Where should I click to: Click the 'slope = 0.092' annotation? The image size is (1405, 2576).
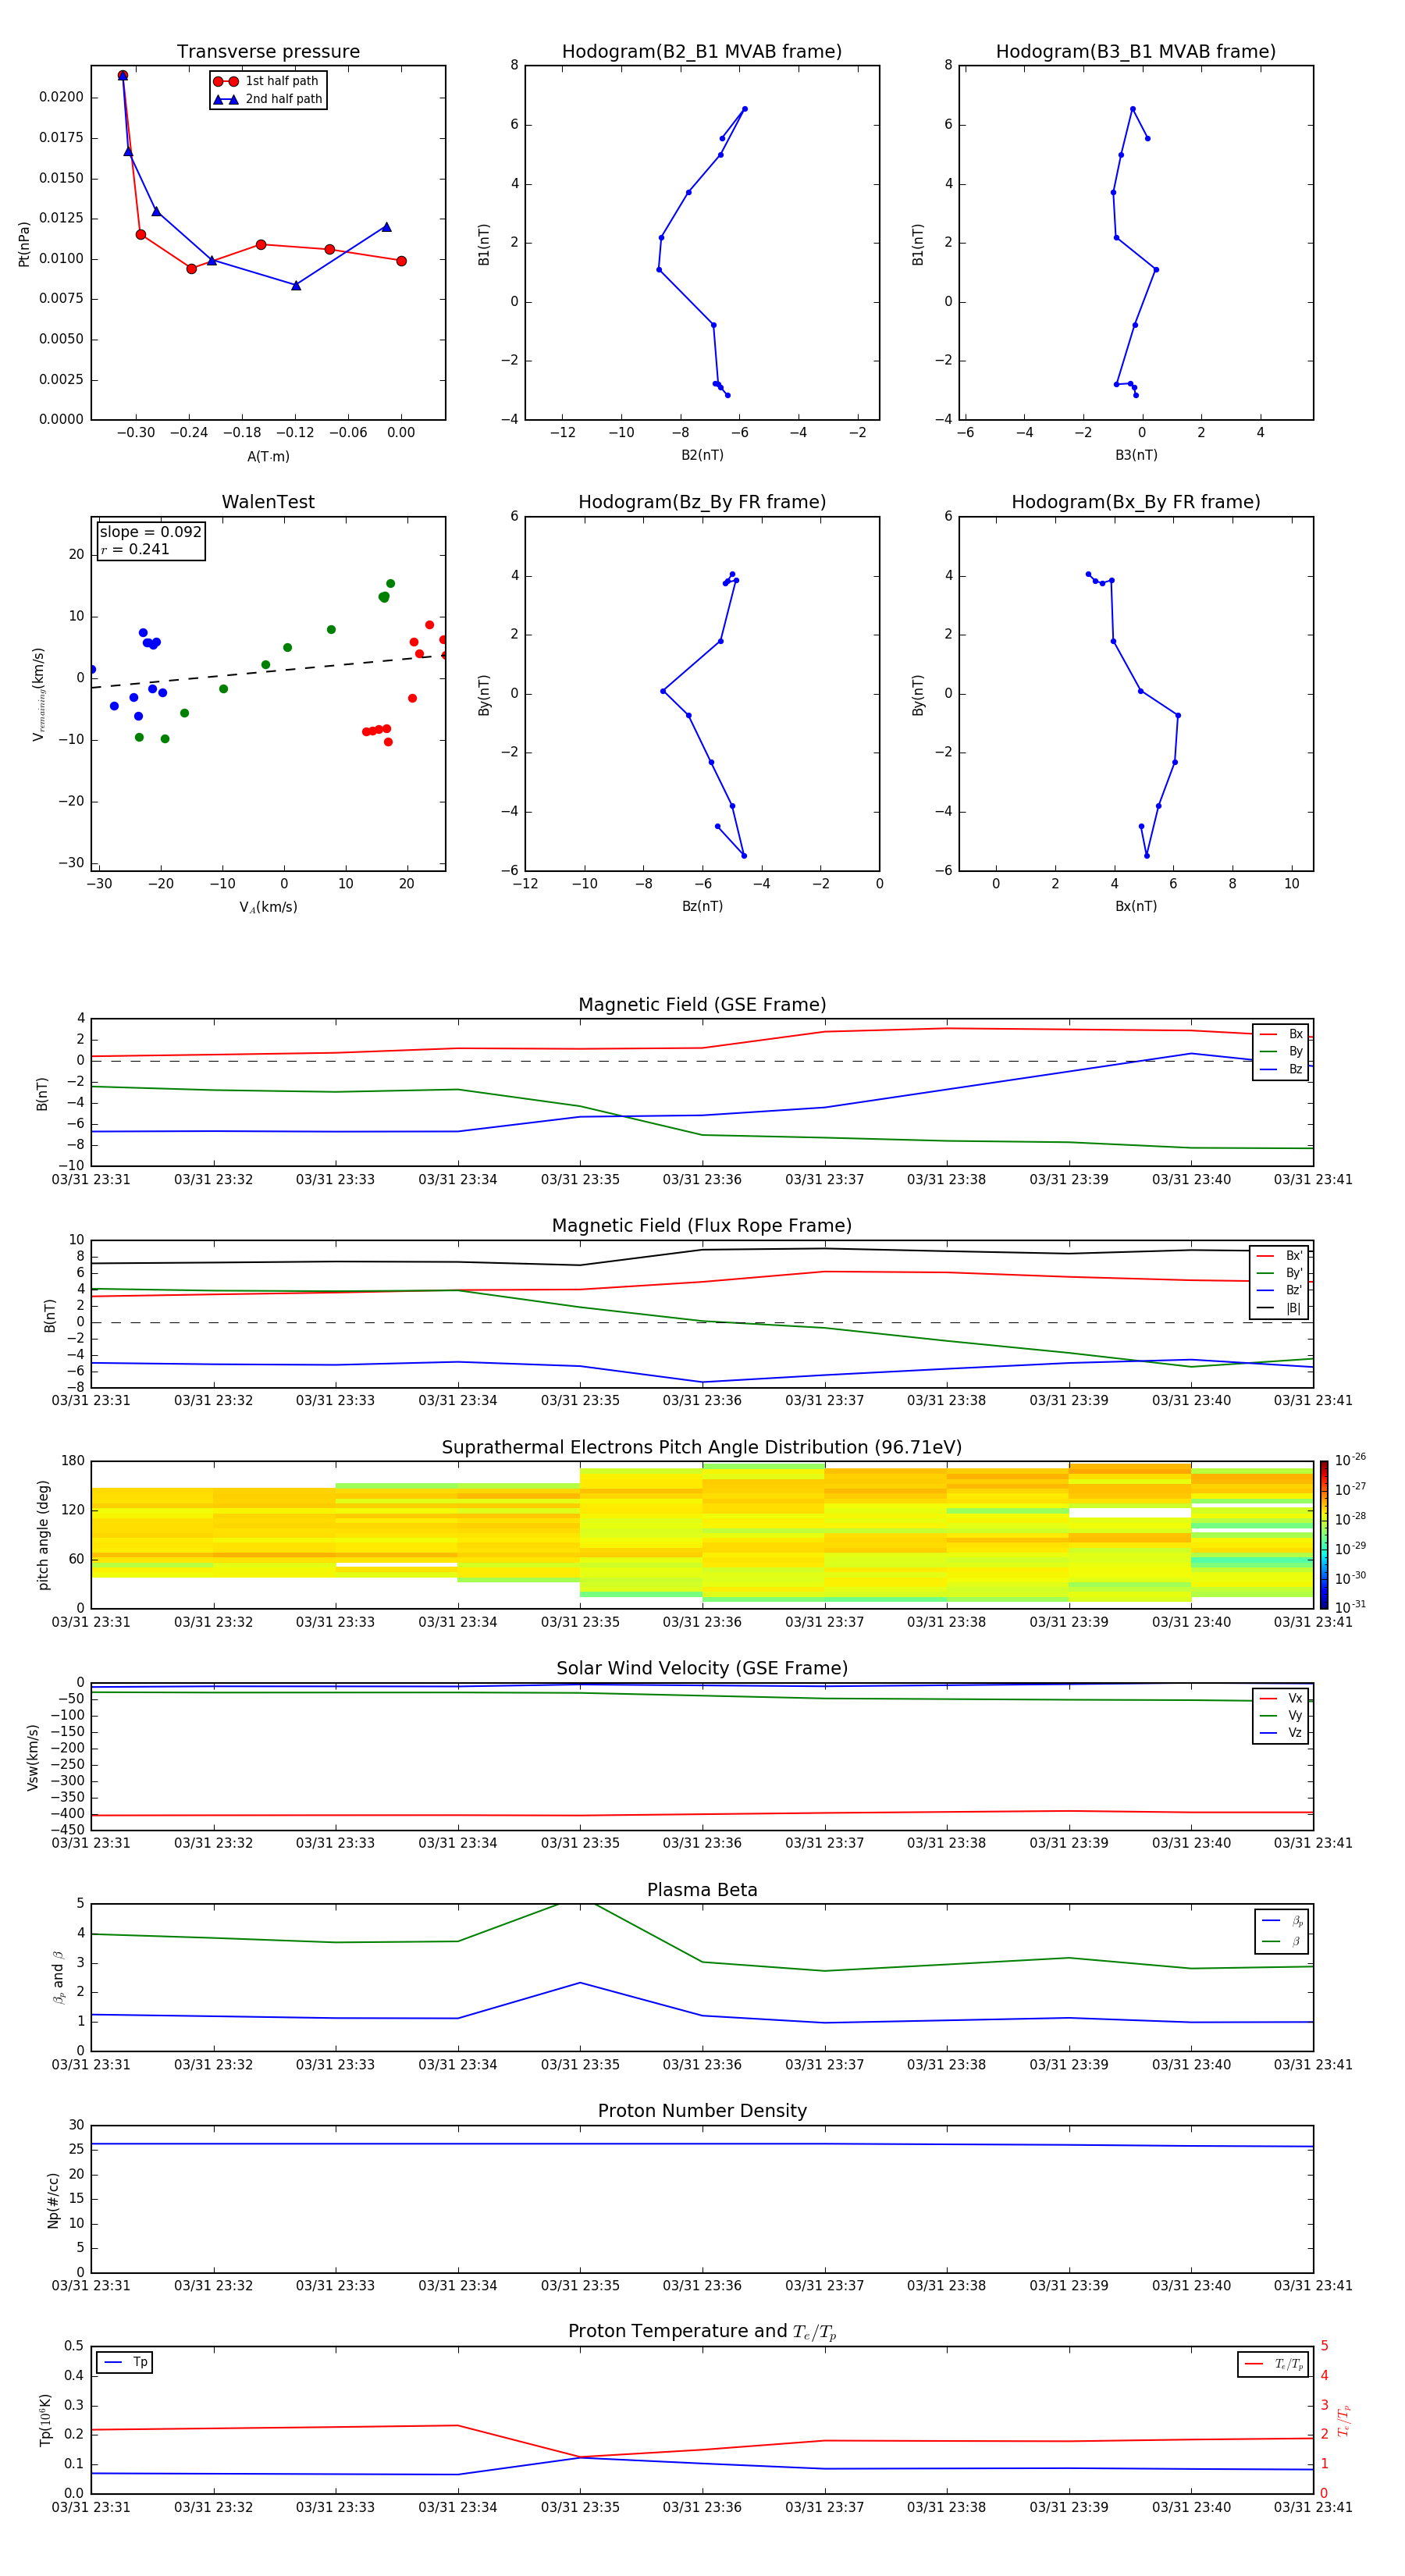pyautogui.click(x=150, y=532)
